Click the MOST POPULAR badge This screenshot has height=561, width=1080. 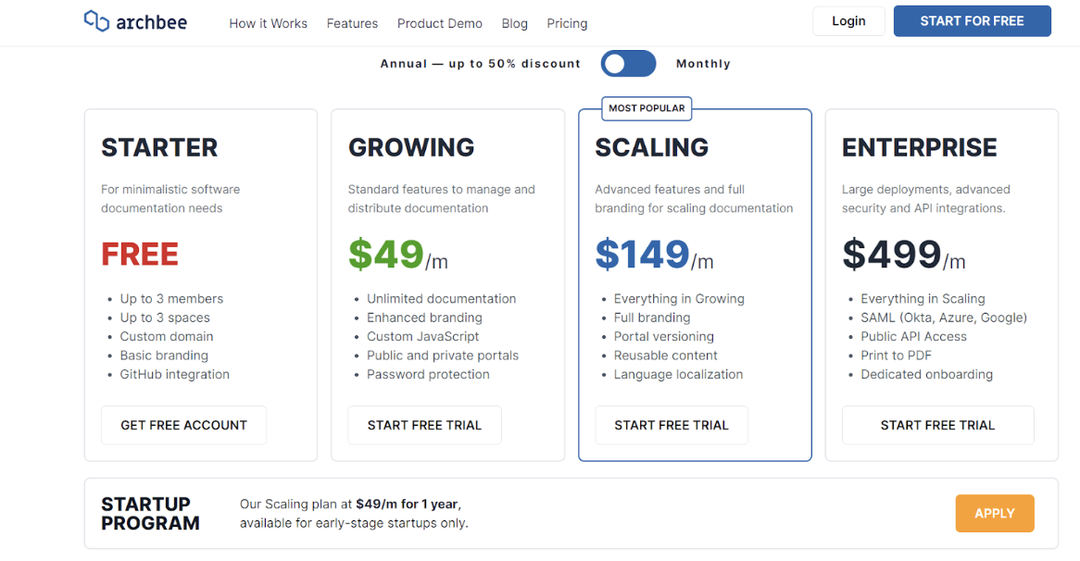pyautogui.click(x=647, y=108)
